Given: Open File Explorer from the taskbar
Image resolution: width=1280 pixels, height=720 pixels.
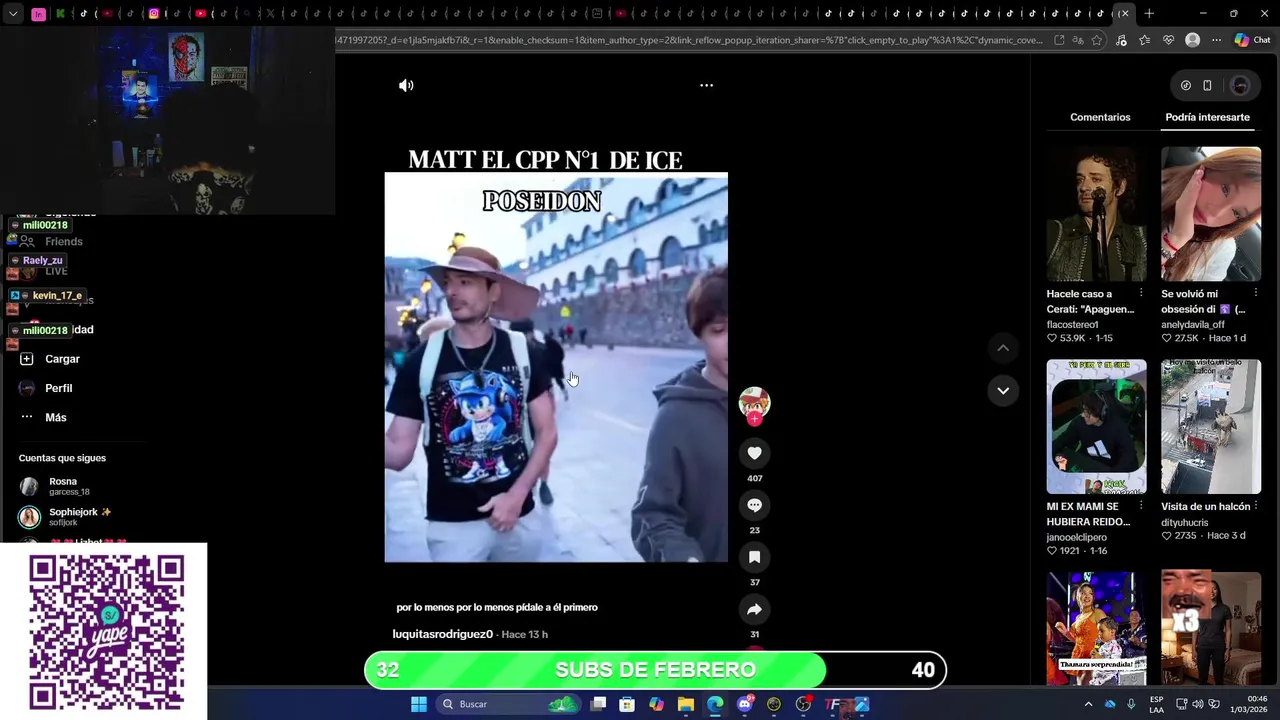Looking at the screenshot, I should (x=686, y=704).
